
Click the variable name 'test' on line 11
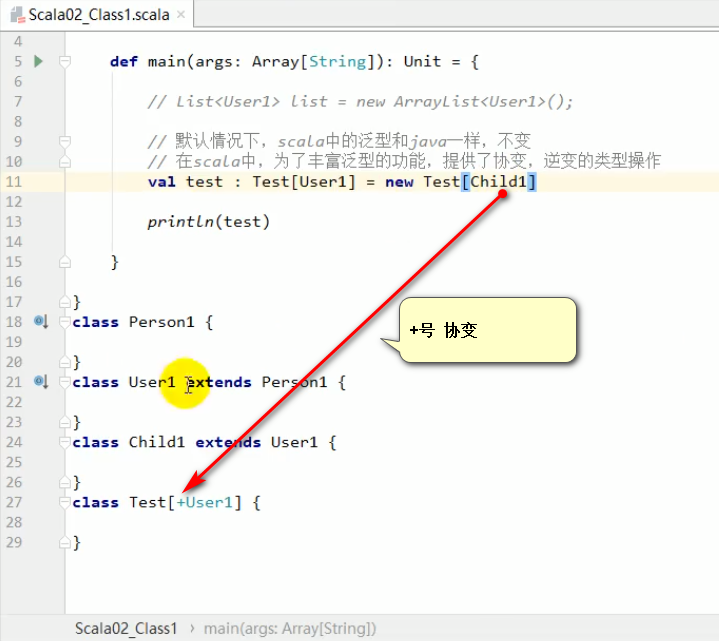(x=204, y=182)
